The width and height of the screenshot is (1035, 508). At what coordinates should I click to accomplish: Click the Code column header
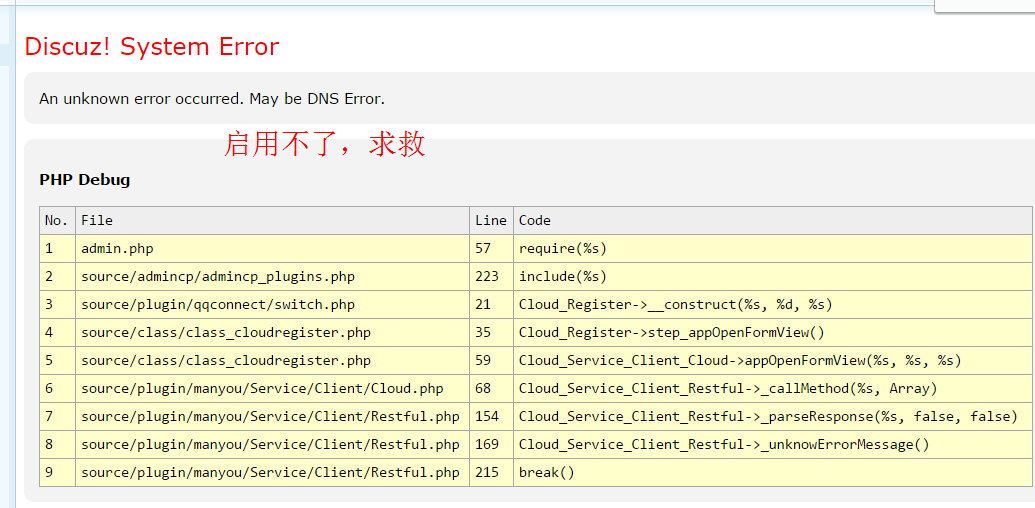pyautogui.click(x=535, y=220)
